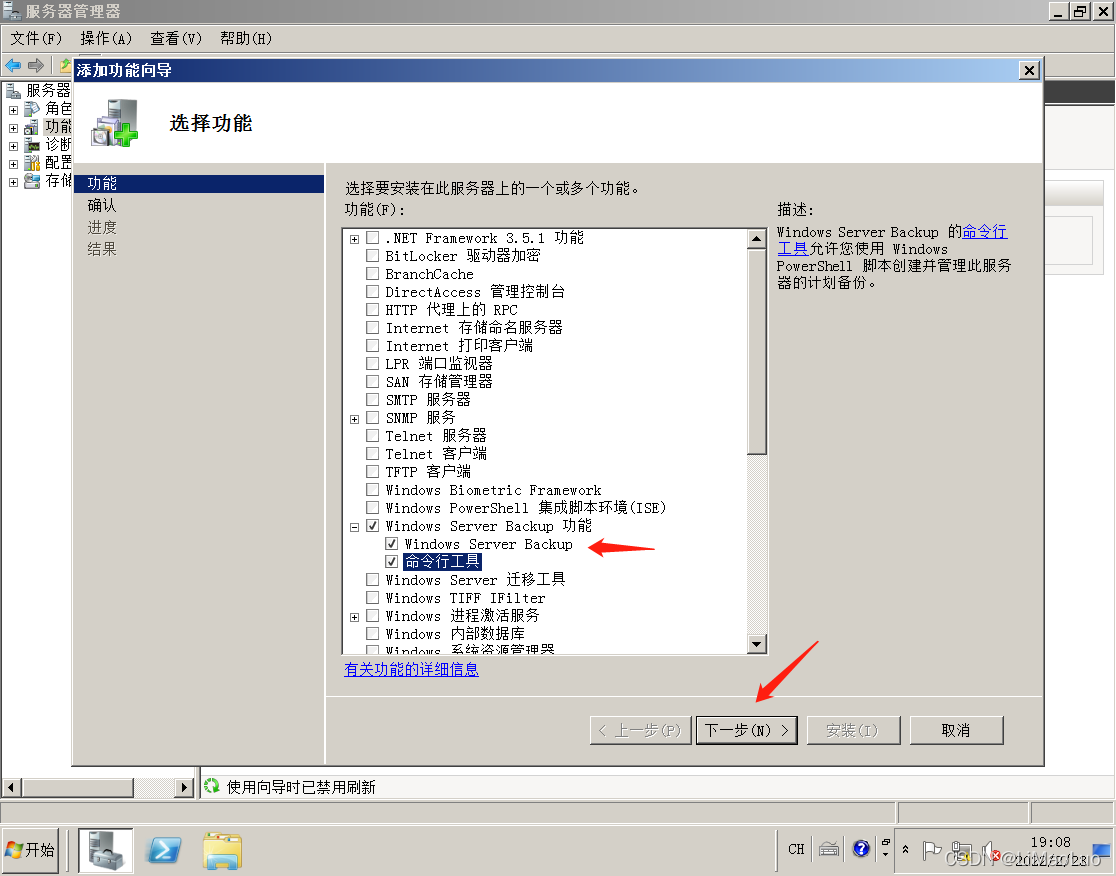This screenshot has width=1116, height=876.
Task: Expand Windows 进程激活服务 node
Action: (354, 617)
